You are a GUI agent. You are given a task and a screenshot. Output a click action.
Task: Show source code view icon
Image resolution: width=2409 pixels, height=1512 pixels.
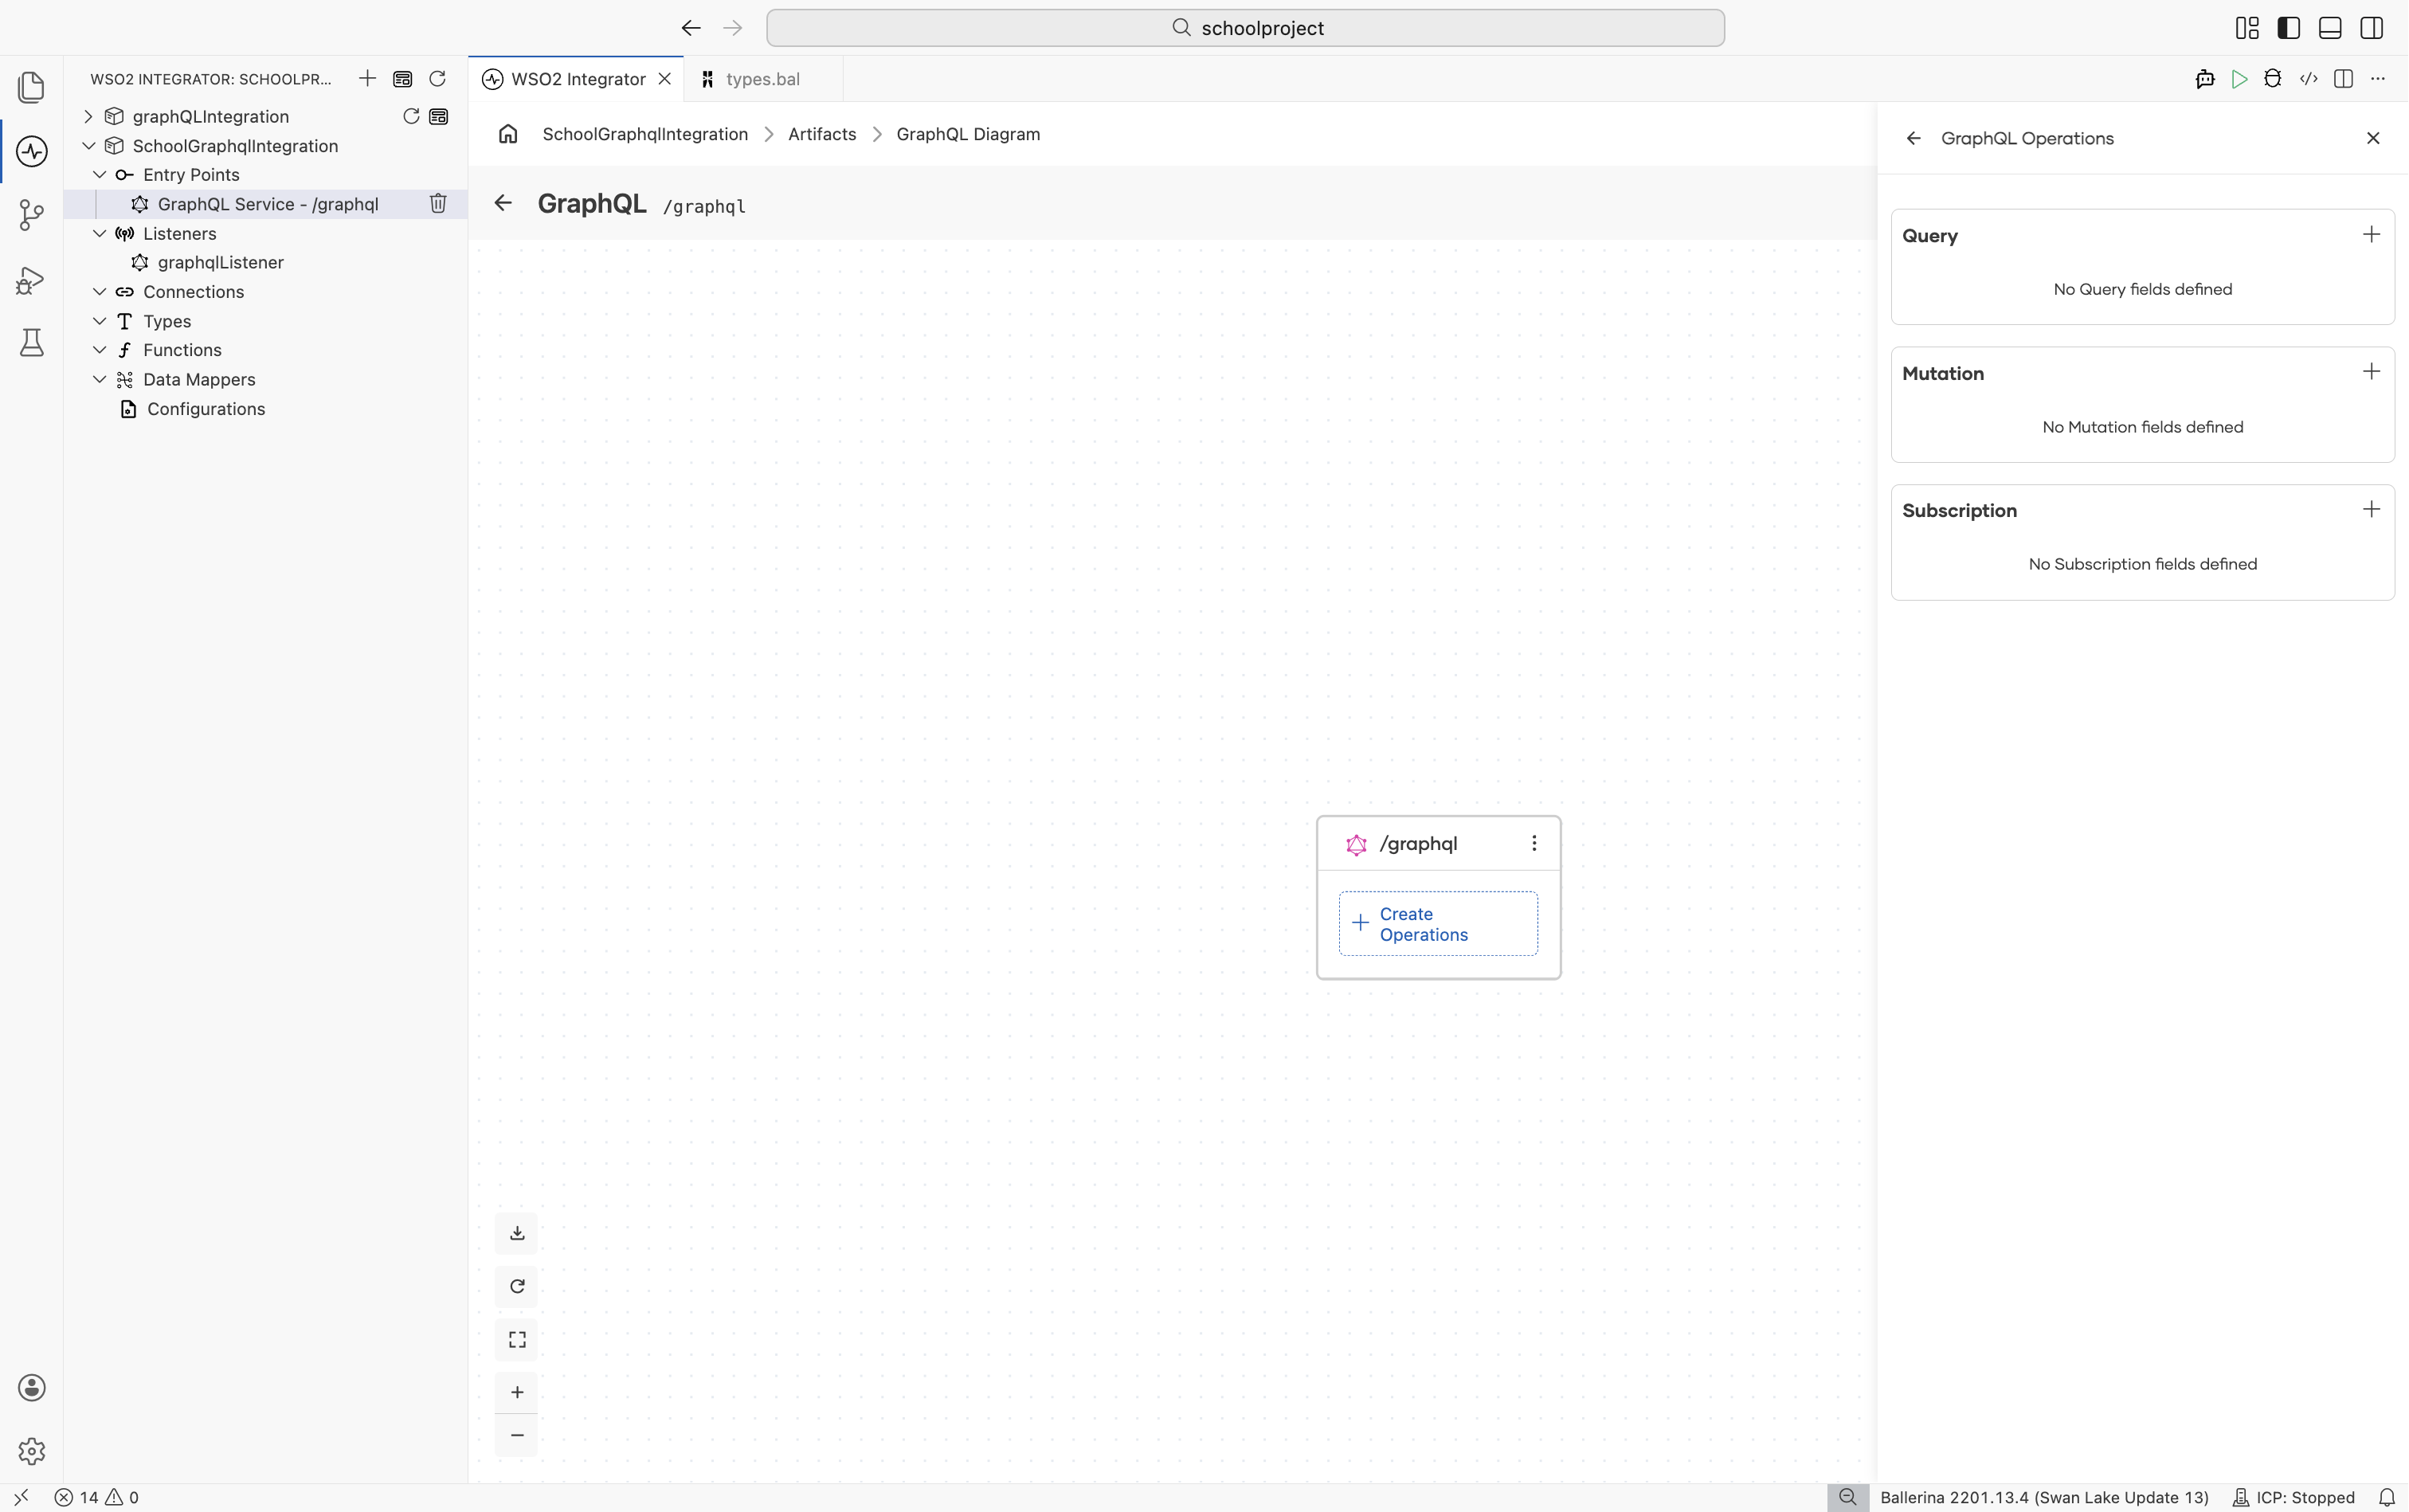(x=2308, y=79)
